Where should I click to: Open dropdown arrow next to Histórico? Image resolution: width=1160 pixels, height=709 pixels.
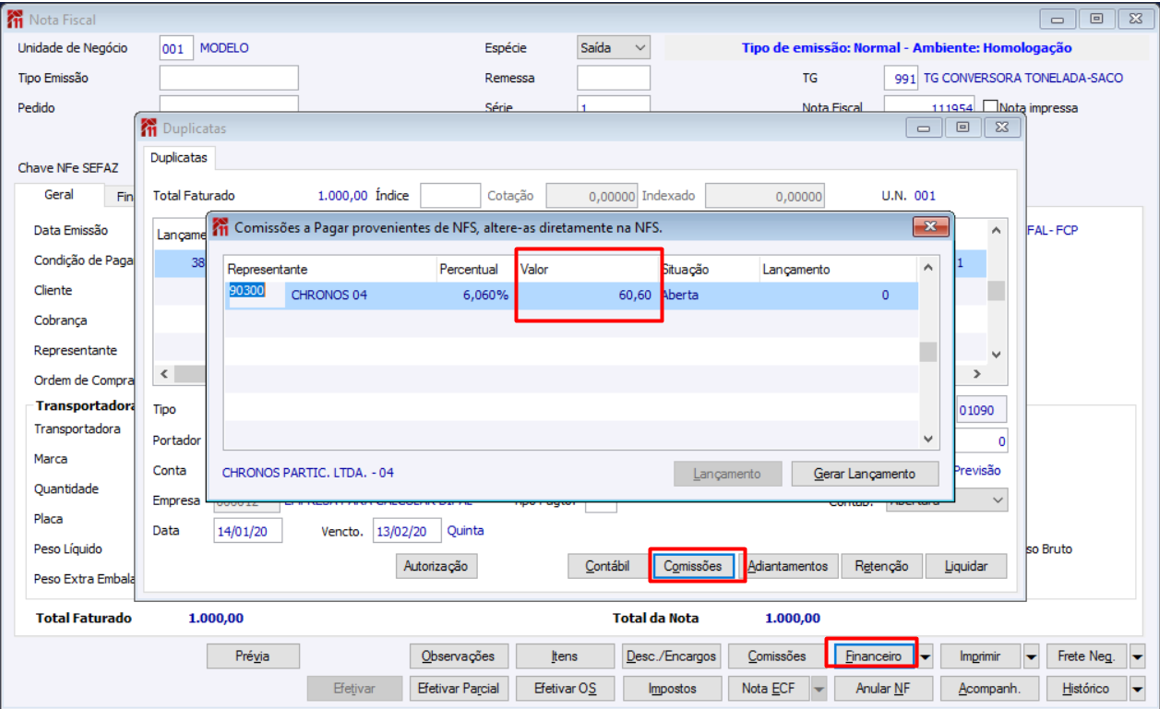click(x=1138, y=688)
